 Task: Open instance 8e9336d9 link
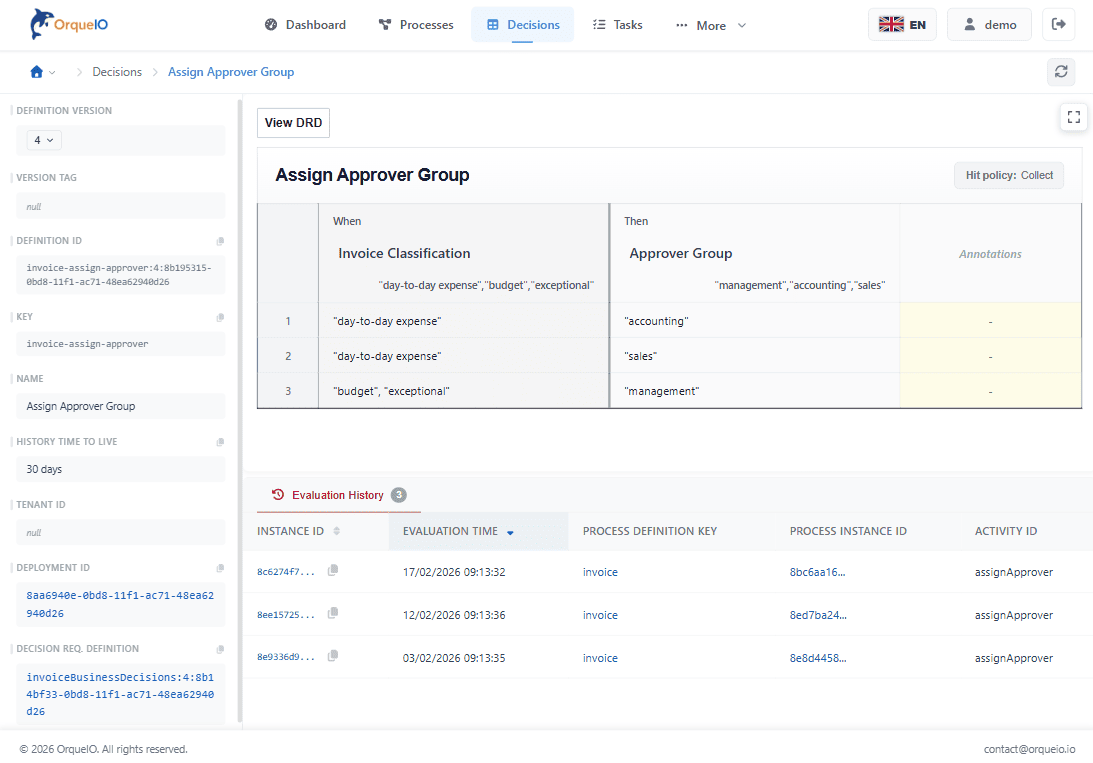[286, 658]
